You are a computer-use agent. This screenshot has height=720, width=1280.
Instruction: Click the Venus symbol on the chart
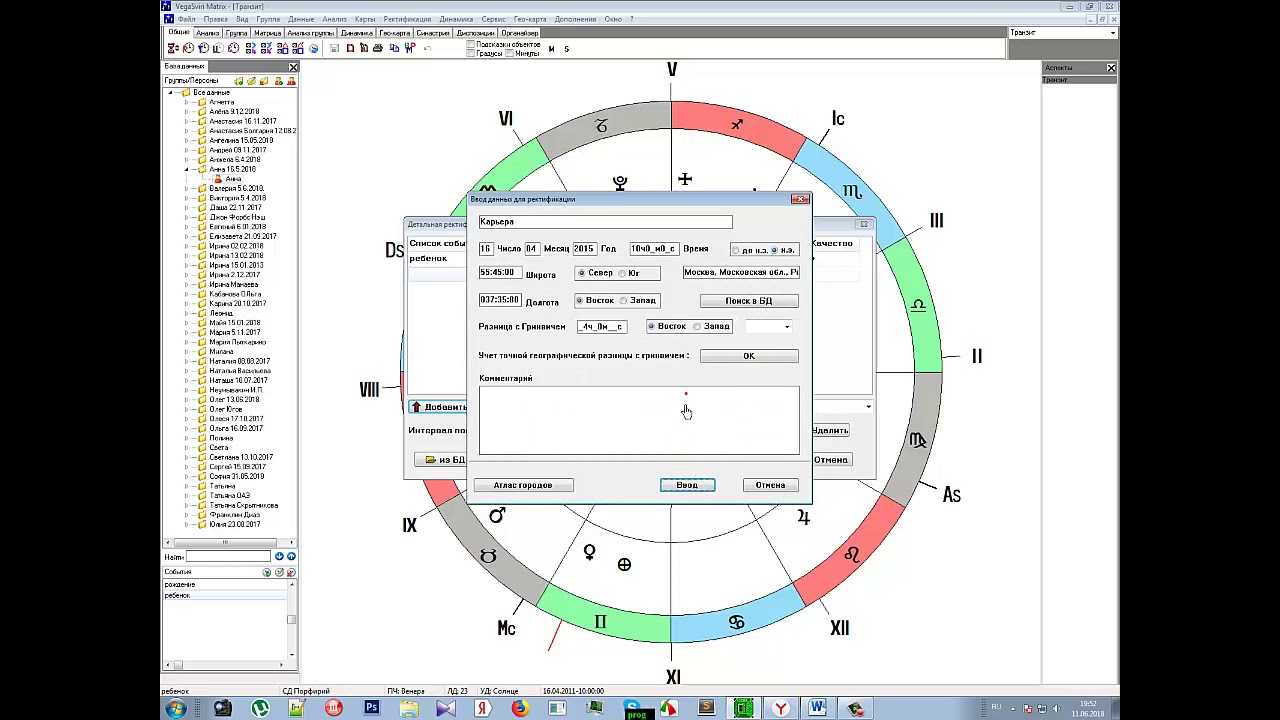point(590,552)
